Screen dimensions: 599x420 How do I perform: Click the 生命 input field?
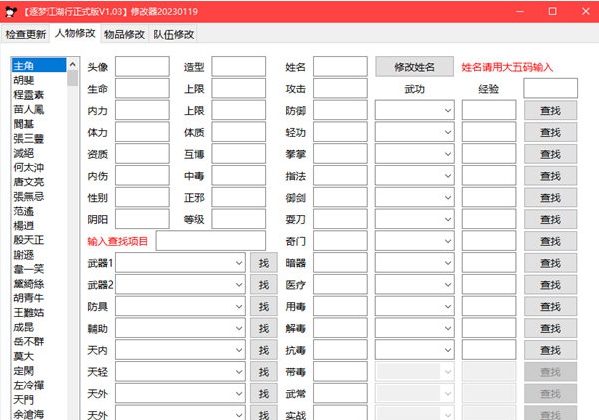142,89
